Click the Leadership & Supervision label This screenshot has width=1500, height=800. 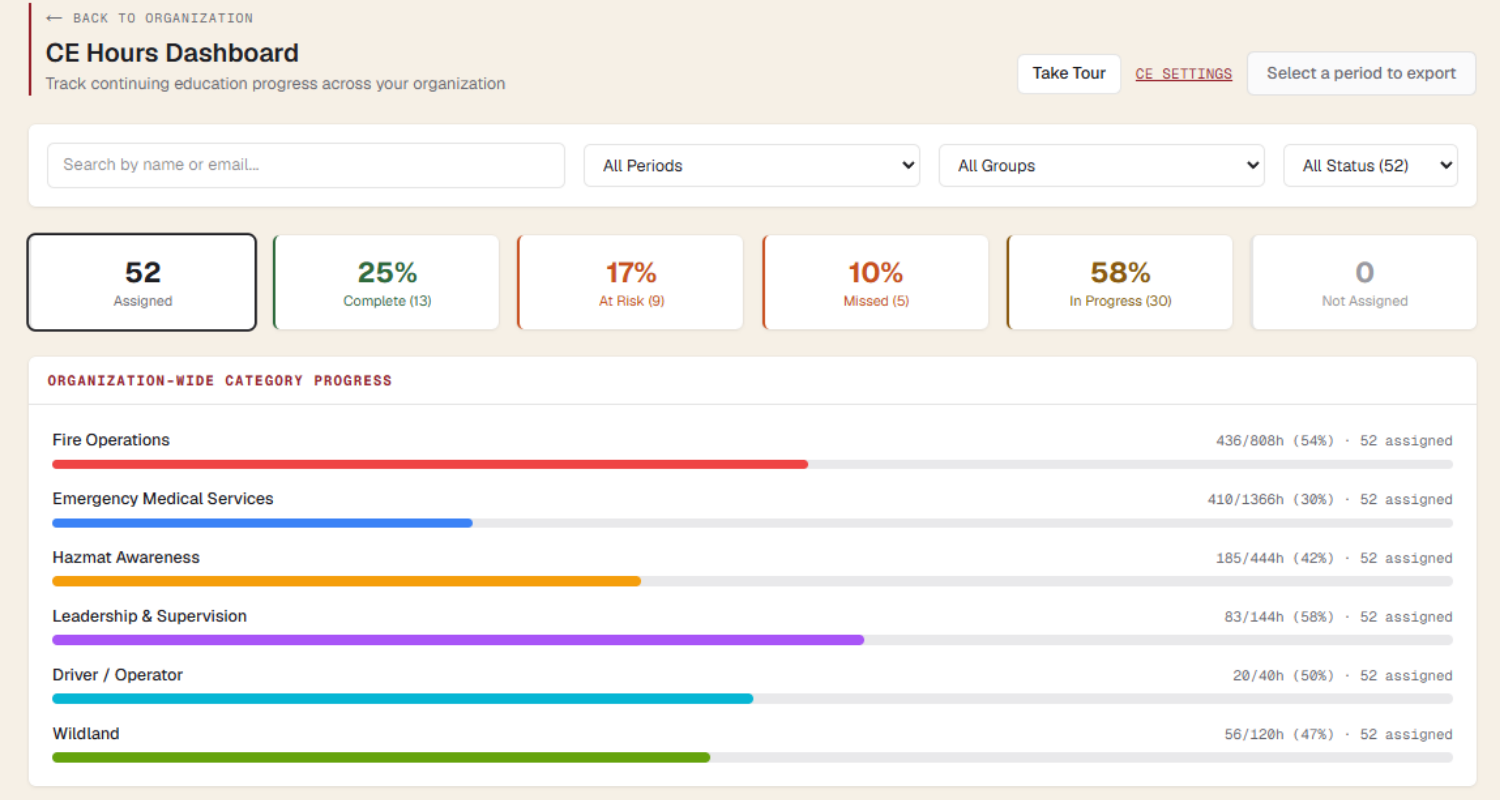pos(150,616)
